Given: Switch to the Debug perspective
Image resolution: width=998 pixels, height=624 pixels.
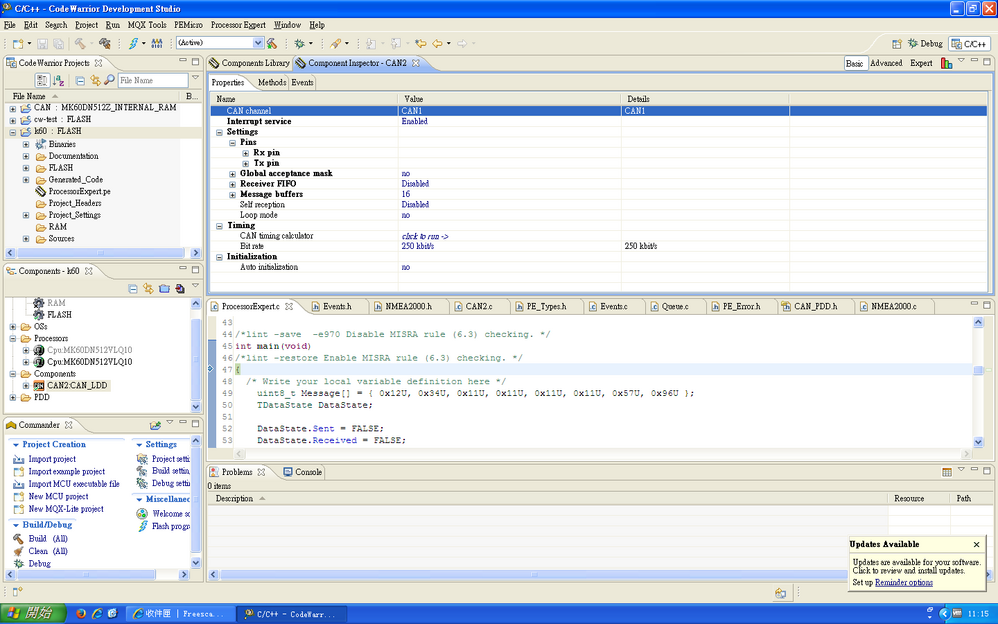Looking at the screenshot, I should (x=925, y=43).
